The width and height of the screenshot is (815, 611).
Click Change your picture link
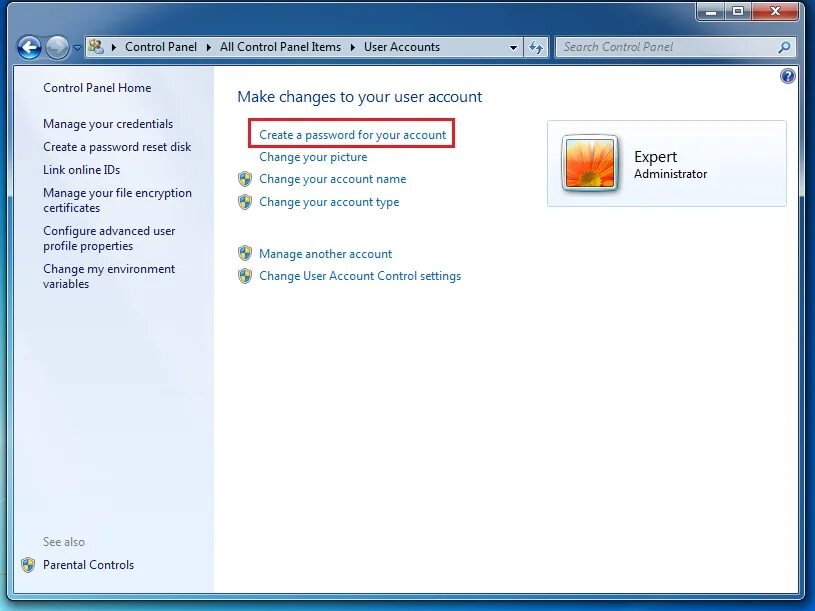[x=313, y=157]
